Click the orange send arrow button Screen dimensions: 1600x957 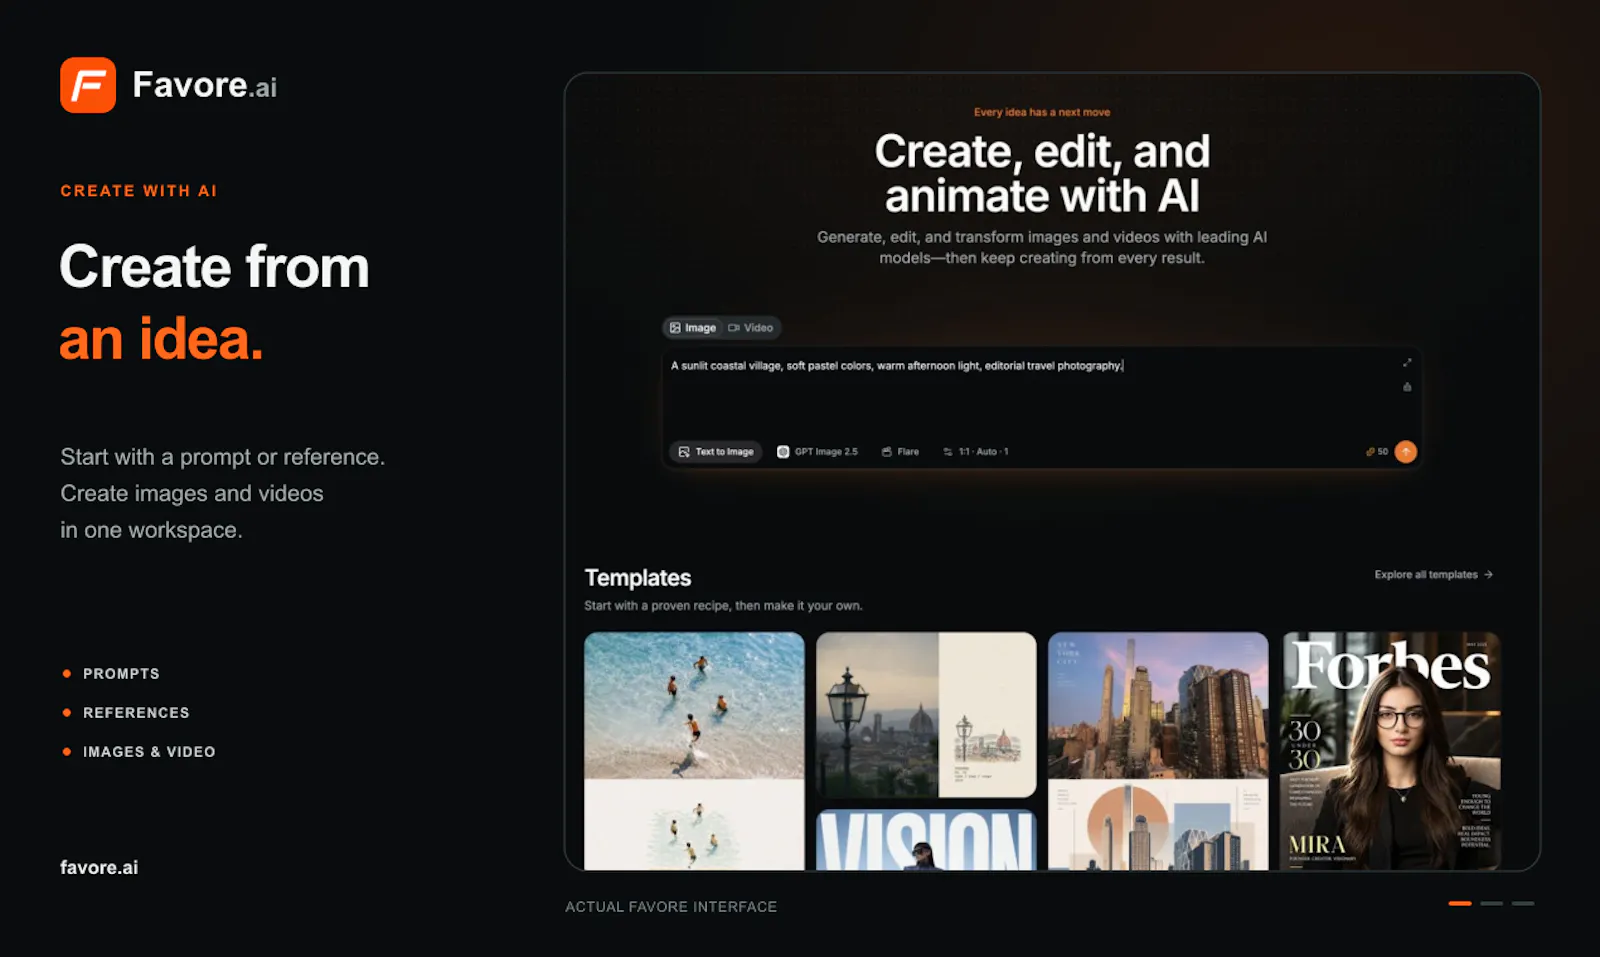tap(1405, 452)
